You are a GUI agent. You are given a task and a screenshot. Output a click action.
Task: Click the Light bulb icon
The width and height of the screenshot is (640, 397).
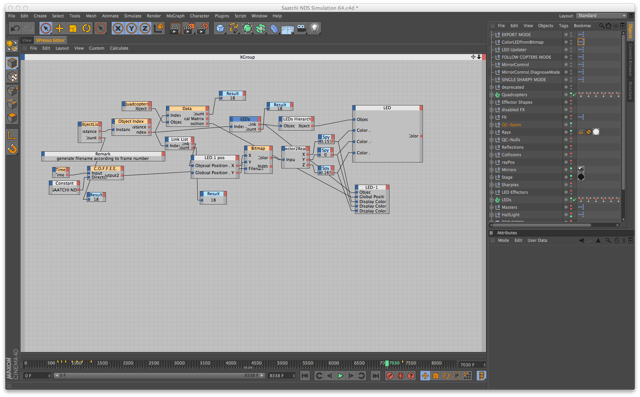click(x=315, y=28)
